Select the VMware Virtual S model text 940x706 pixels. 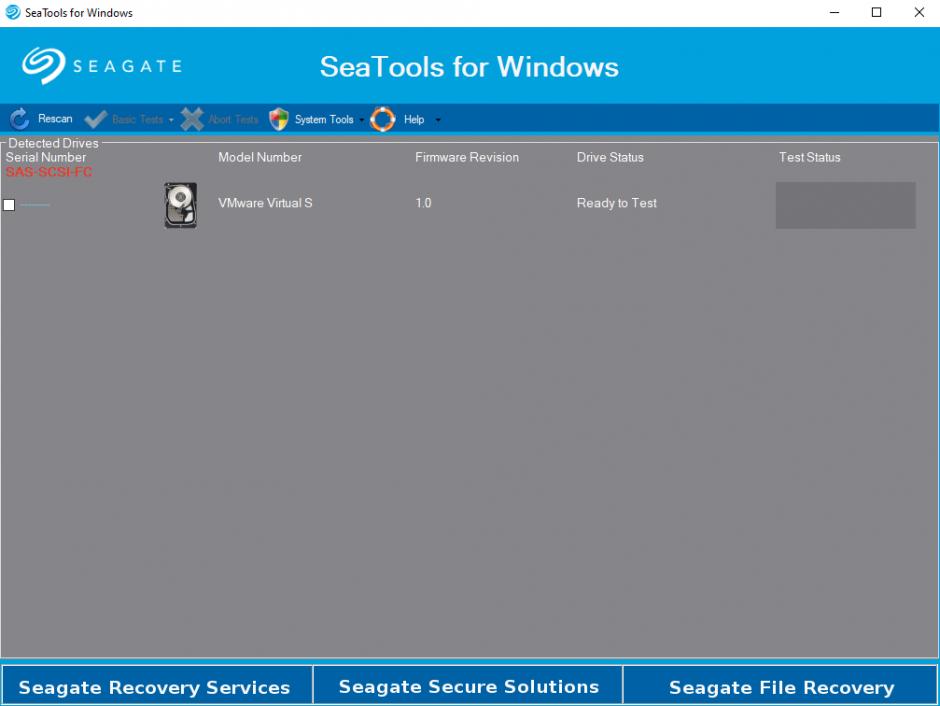265,203
